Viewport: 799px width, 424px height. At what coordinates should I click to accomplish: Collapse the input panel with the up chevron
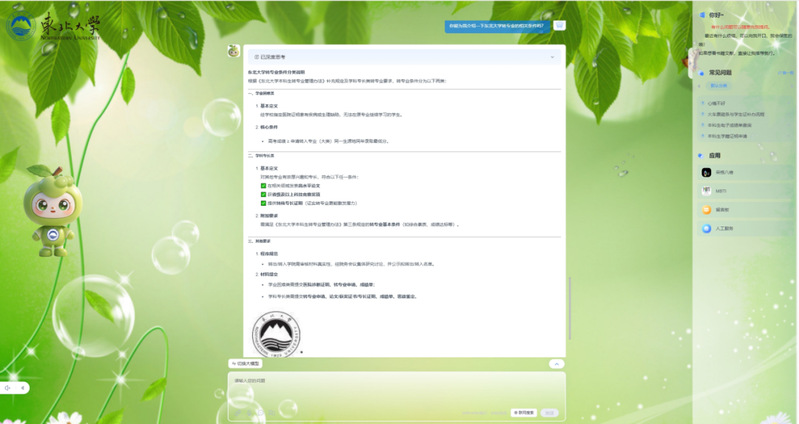556,364
